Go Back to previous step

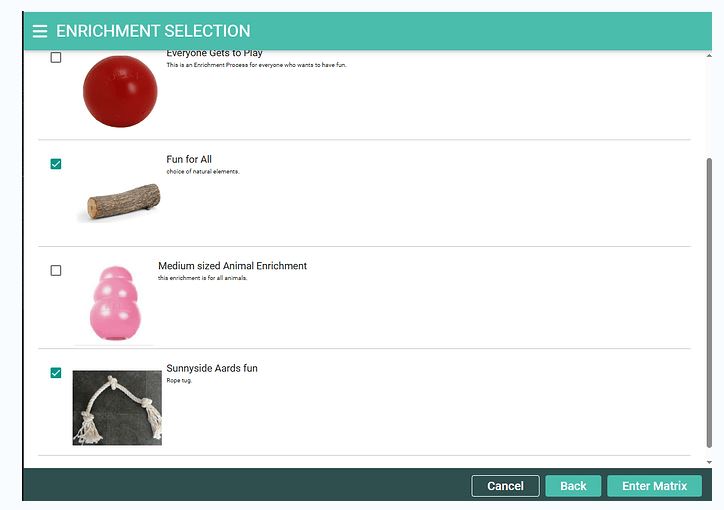(573, 486)
